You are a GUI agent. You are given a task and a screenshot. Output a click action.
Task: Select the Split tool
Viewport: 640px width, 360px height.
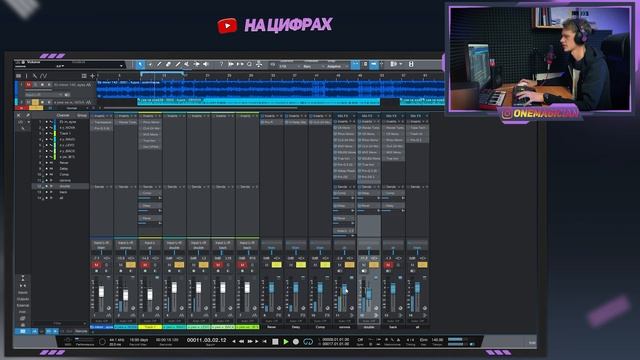(x=159, y=64)
